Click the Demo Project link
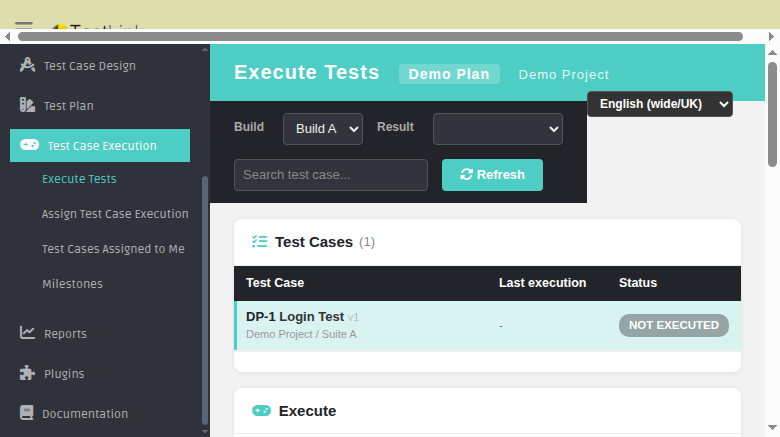780x437 pixels. pos(564,75)
